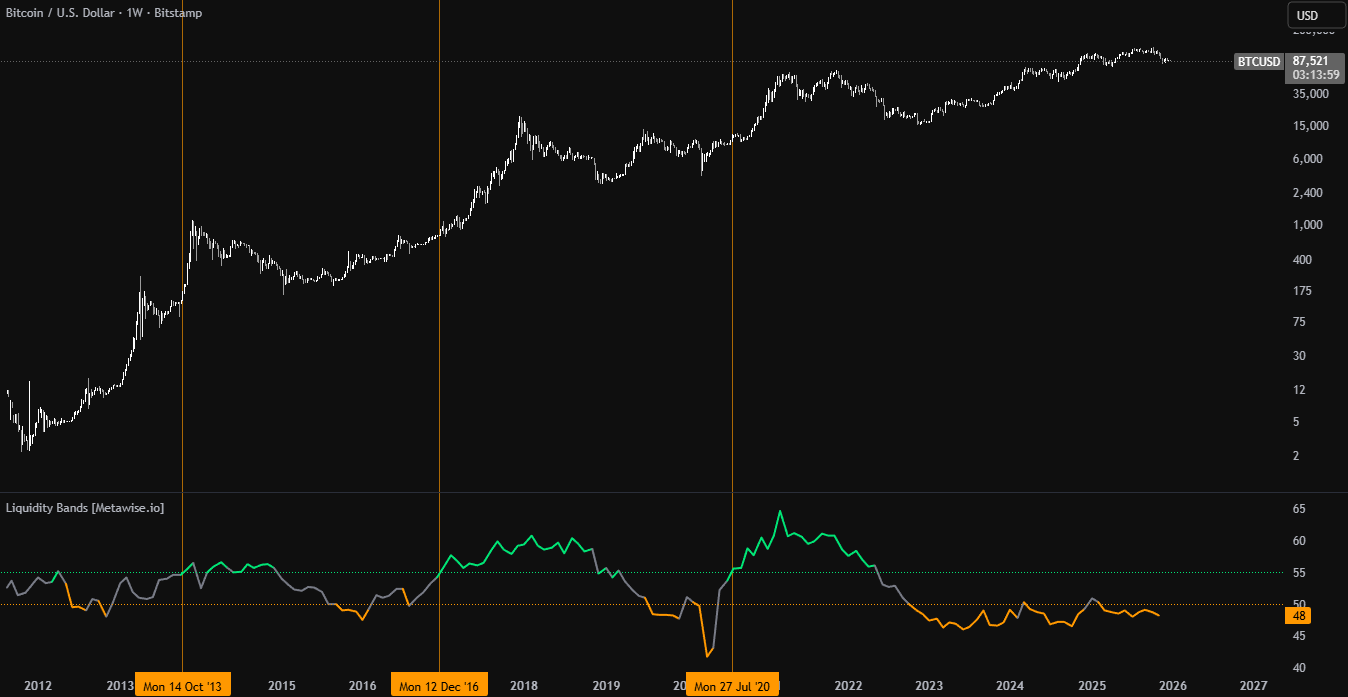Click the 65 level on indicator scale
Viewport: 1348px width, 697px height.
pyautogui.click(x=1298, y=509)
